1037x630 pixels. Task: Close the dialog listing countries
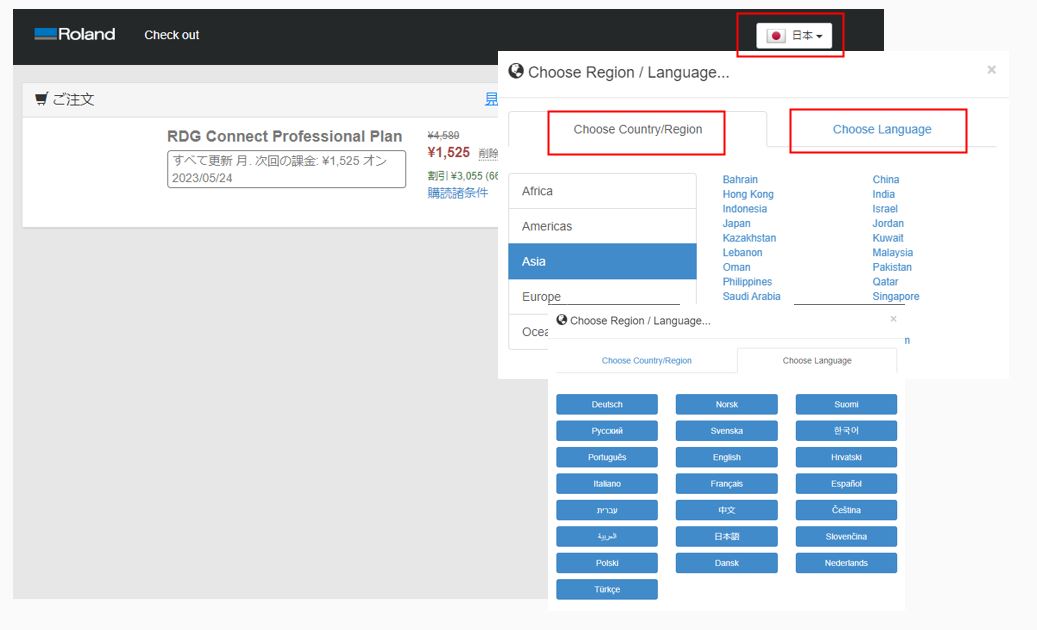pos(991,69)
